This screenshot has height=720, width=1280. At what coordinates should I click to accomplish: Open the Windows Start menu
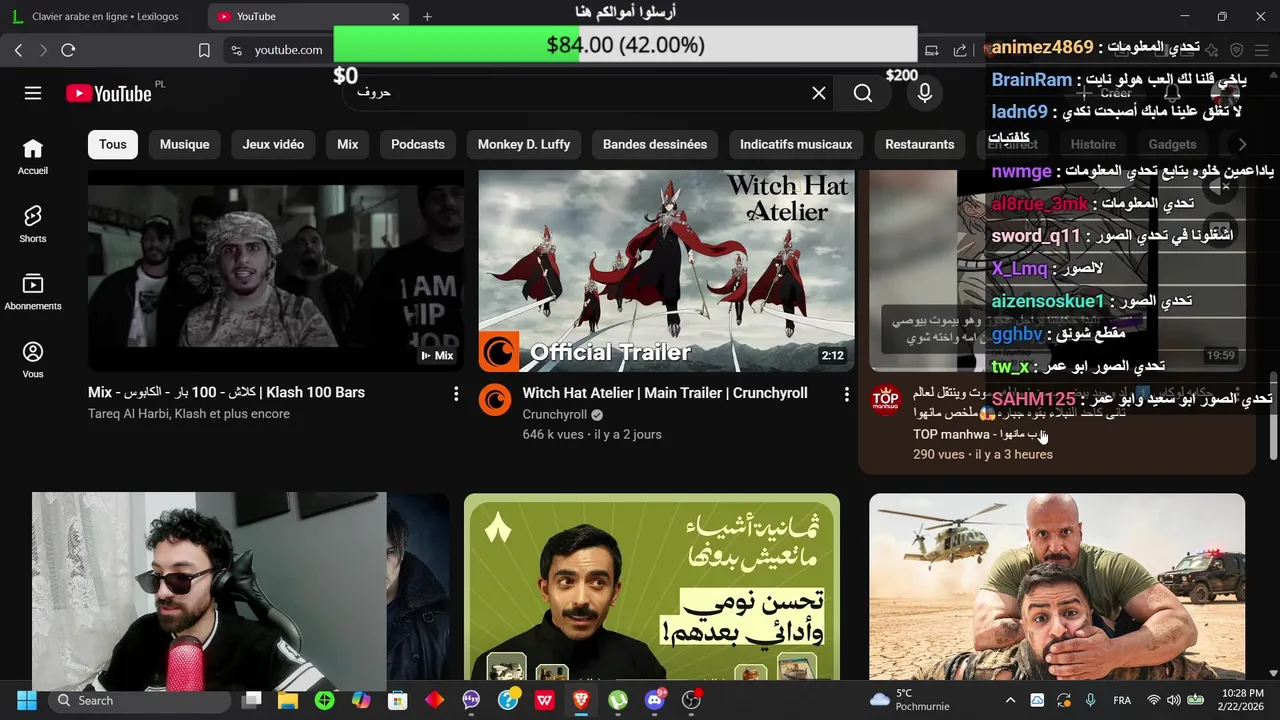coord(26,700)
